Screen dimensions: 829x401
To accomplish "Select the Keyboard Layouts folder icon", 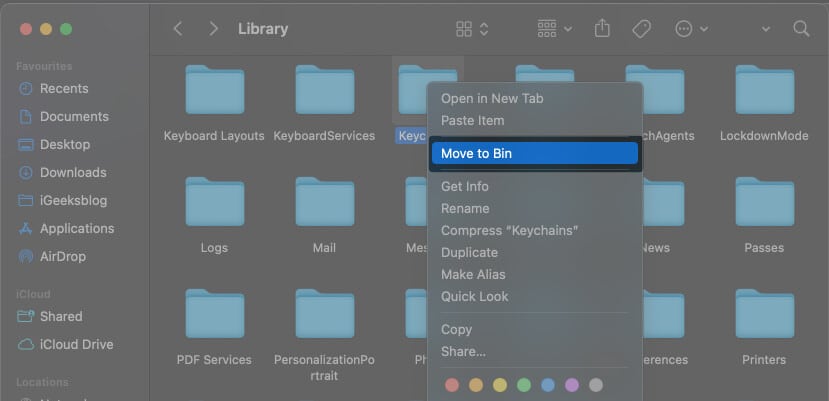I will click(x=215, y=89).
